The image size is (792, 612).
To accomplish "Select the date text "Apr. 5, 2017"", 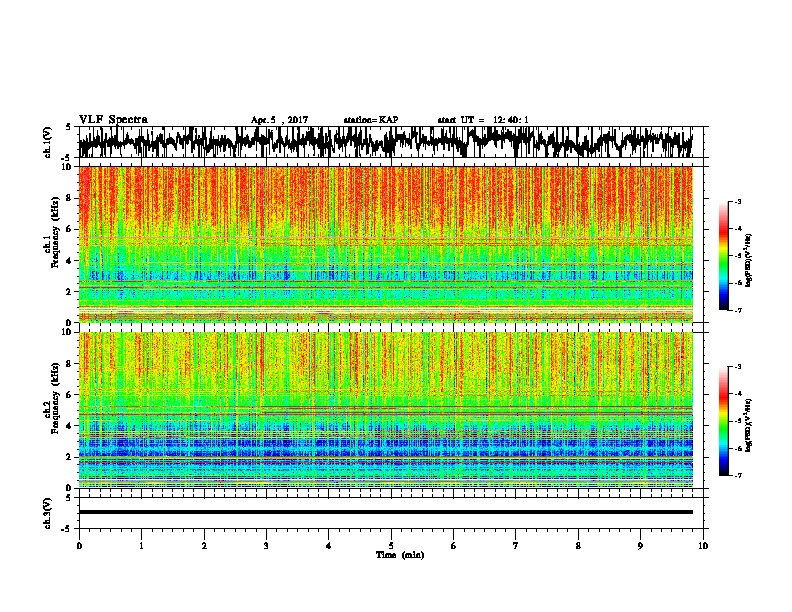I will point(279,120).
